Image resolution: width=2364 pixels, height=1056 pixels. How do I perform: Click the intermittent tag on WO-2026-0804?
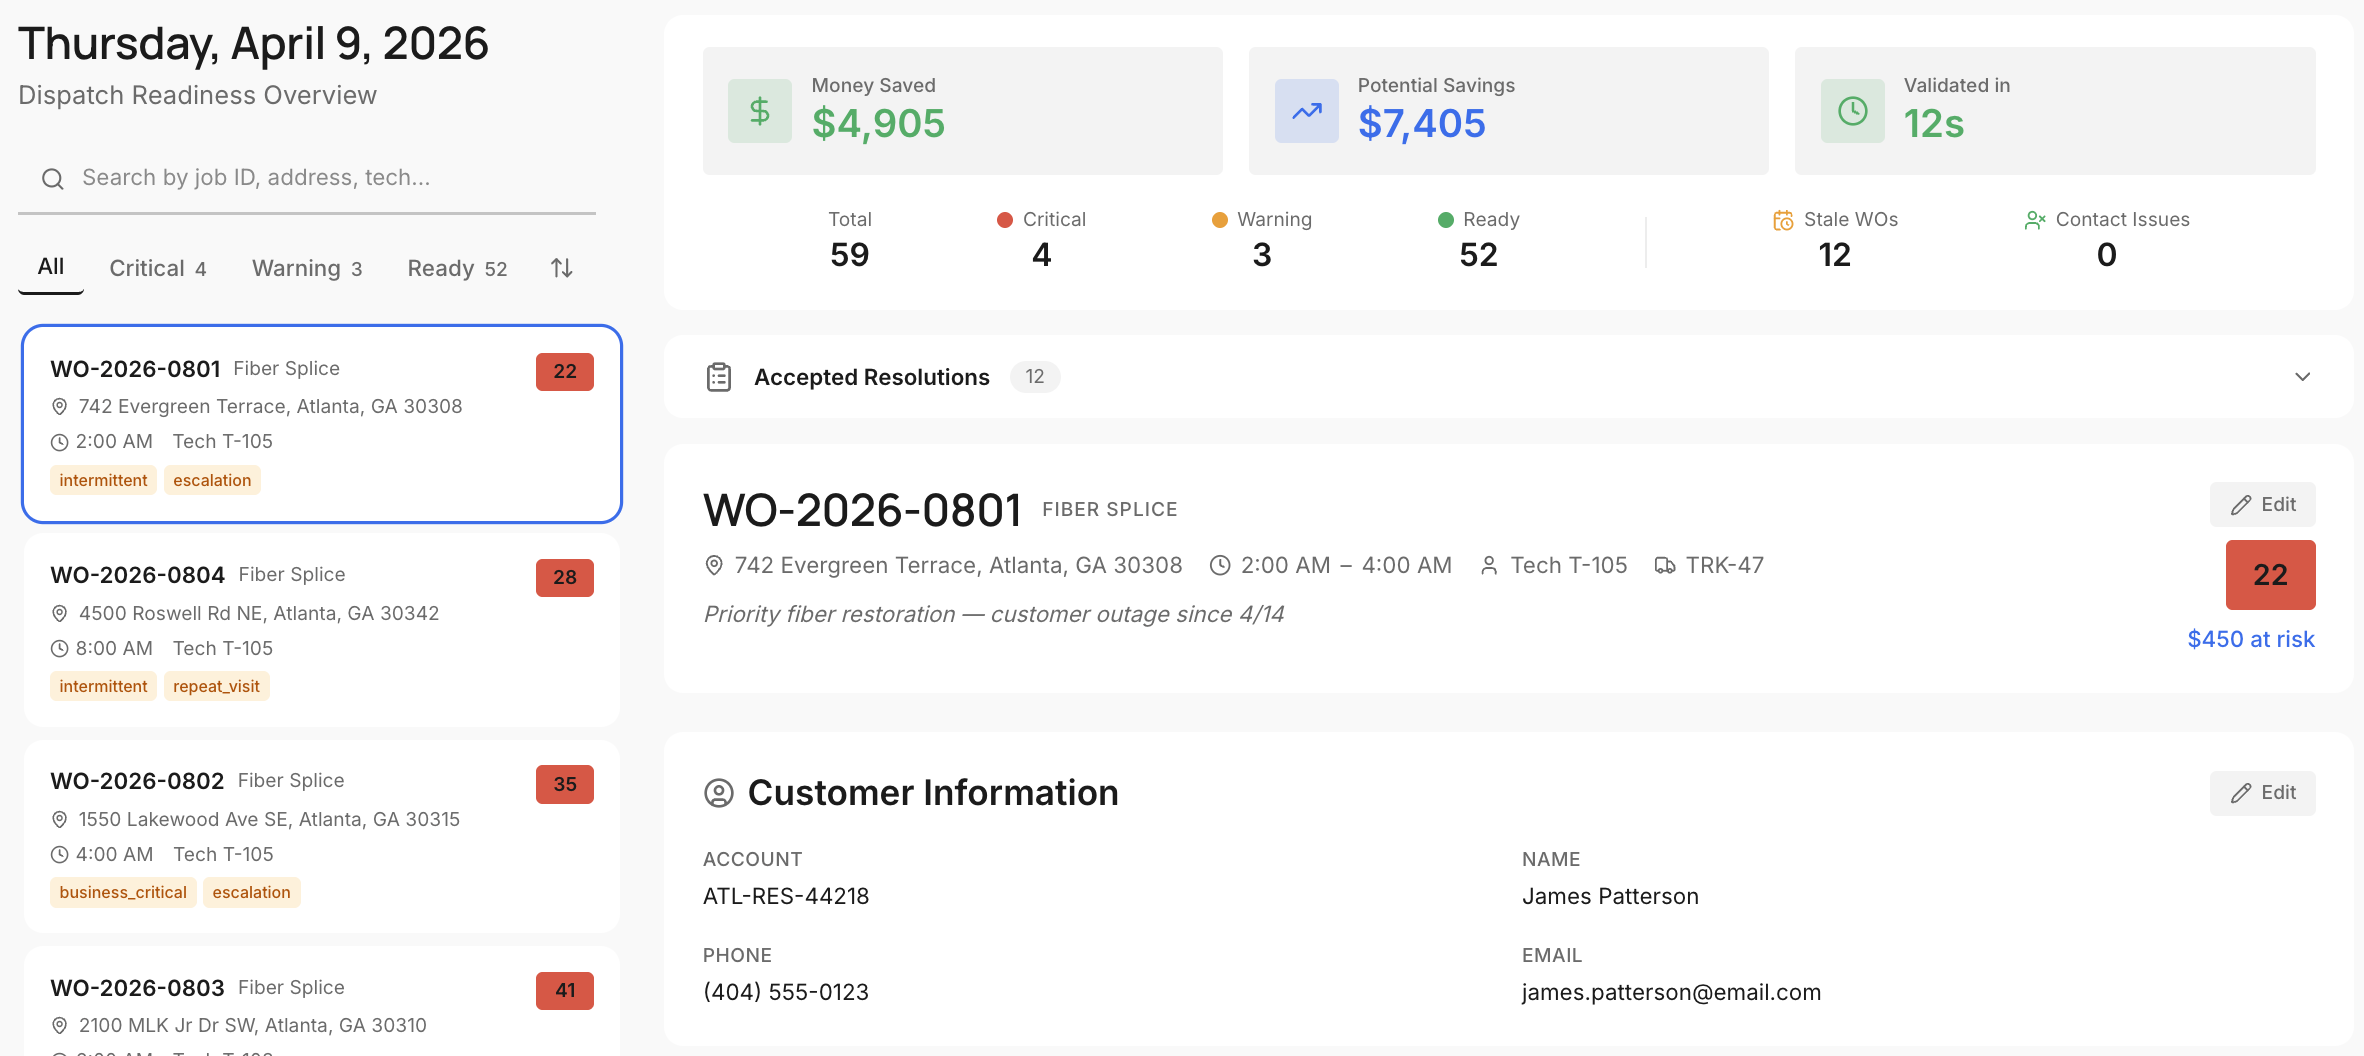coord(103,687)
